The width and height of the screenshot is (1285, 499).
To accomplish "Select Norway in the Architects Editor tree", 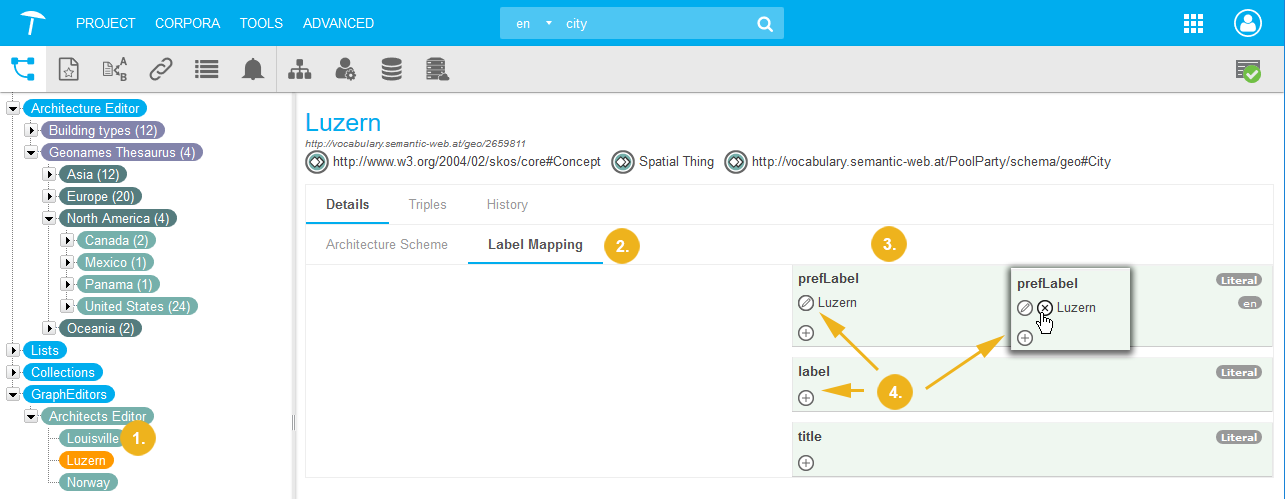I will pos(88,482).
